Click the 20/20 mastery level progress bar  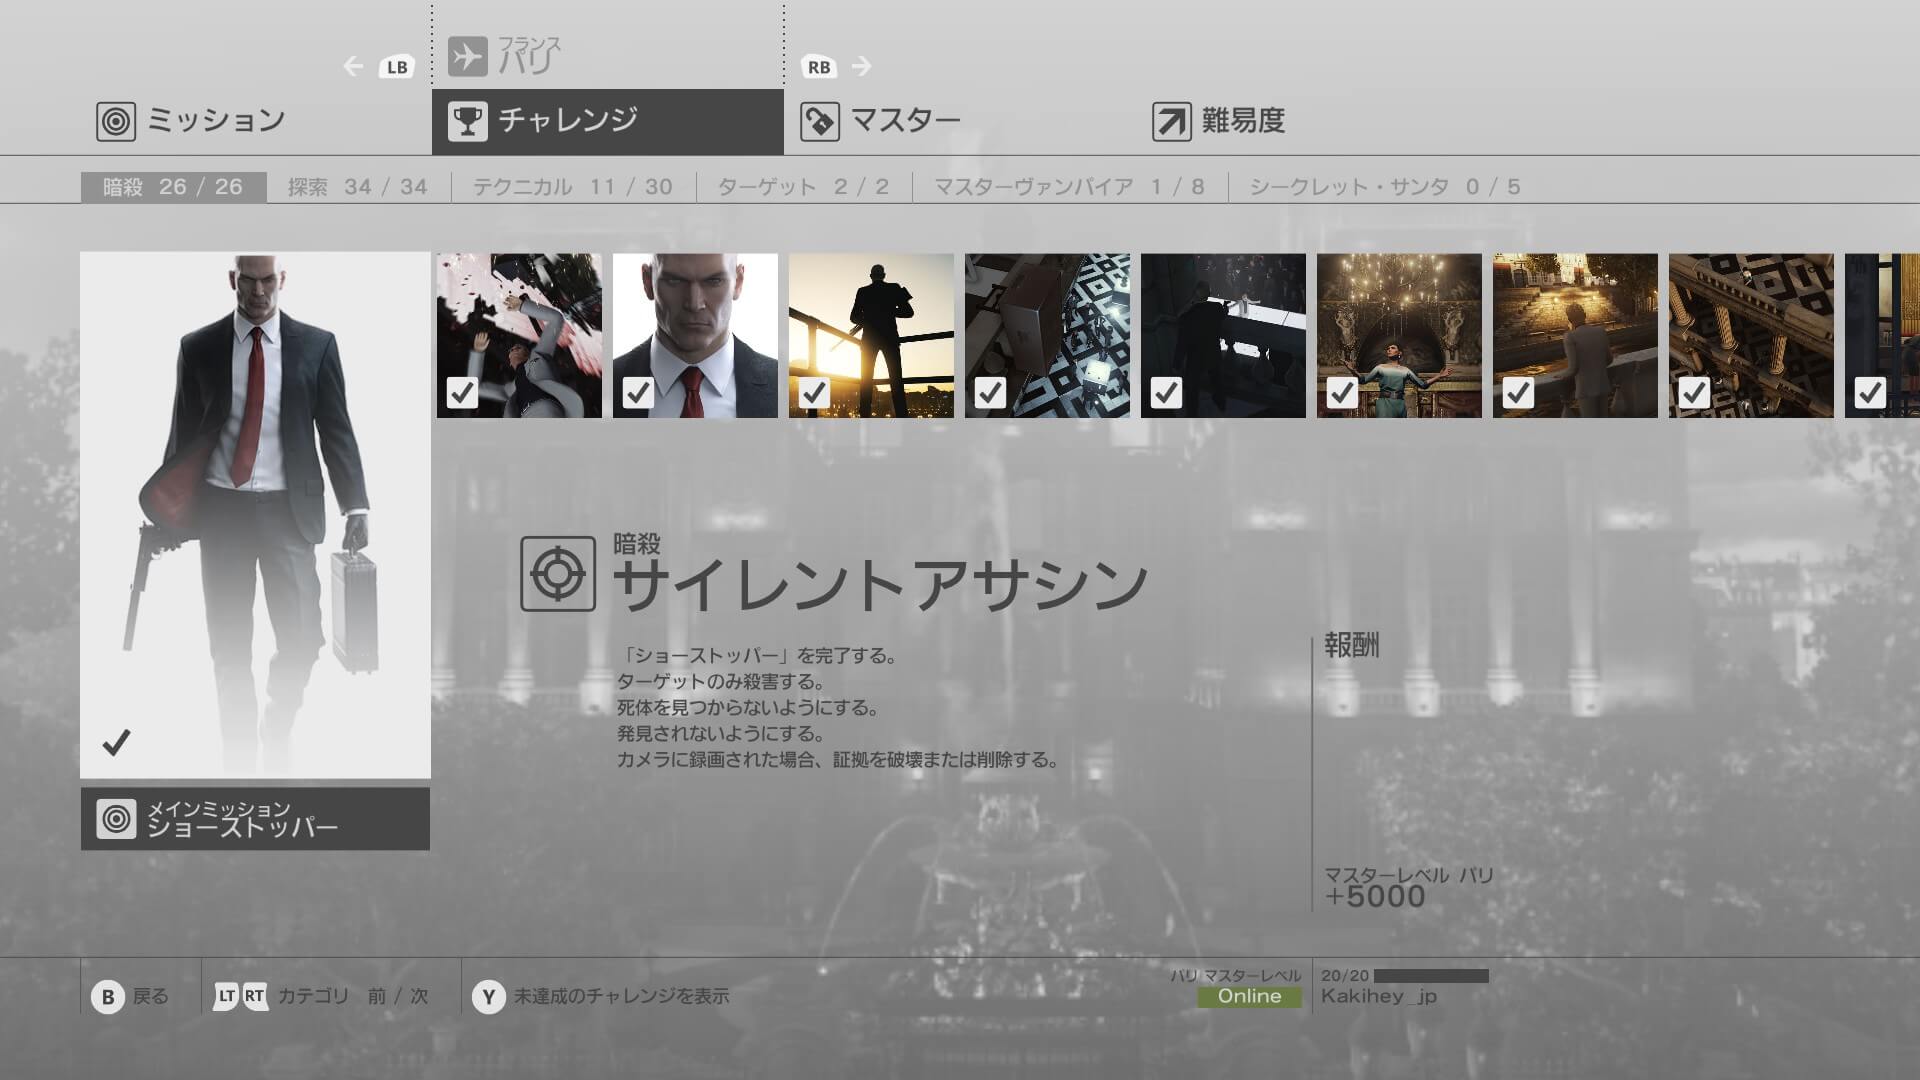click(1431, 976)
